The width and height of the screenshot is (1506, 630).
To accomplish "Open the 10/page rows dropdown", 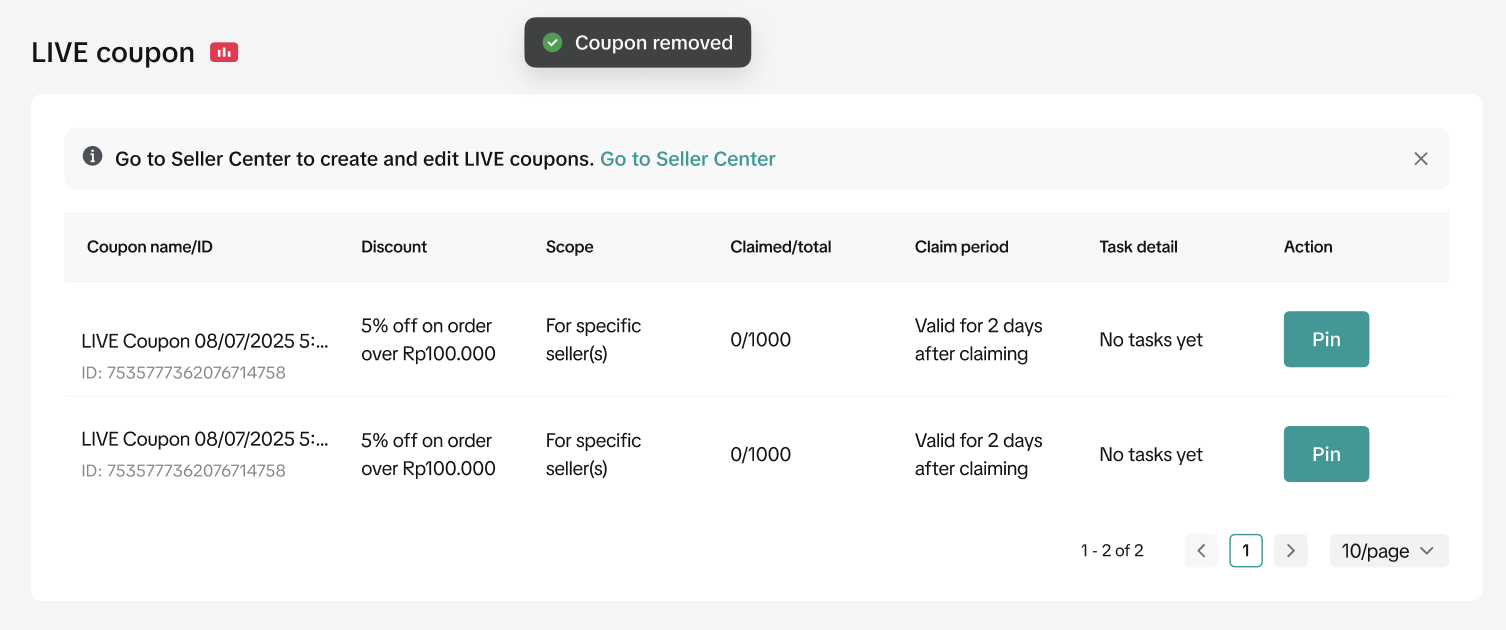I will pyautogui.click(x=1388, y=551).
